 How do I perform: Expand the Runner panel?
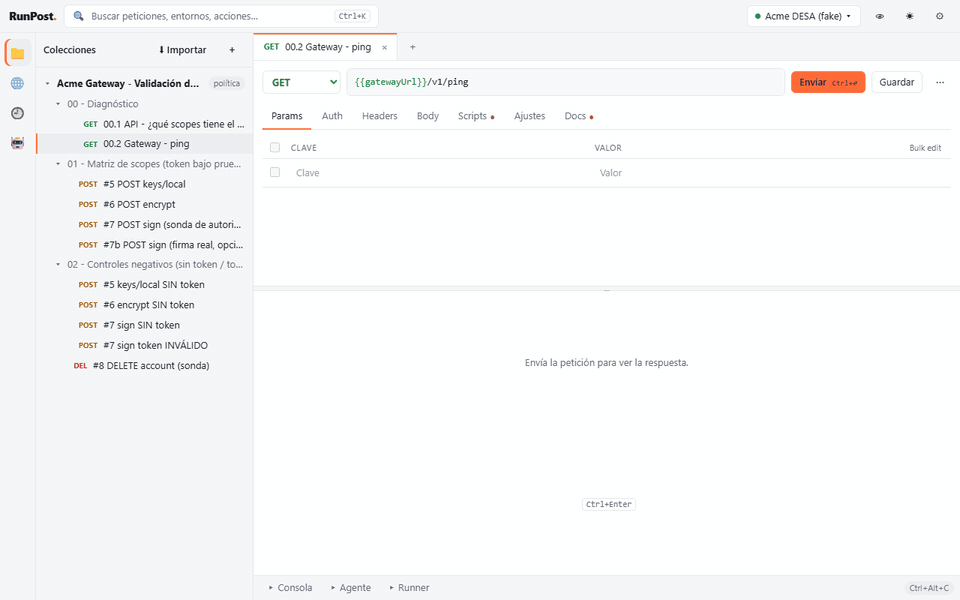[410, 588]
